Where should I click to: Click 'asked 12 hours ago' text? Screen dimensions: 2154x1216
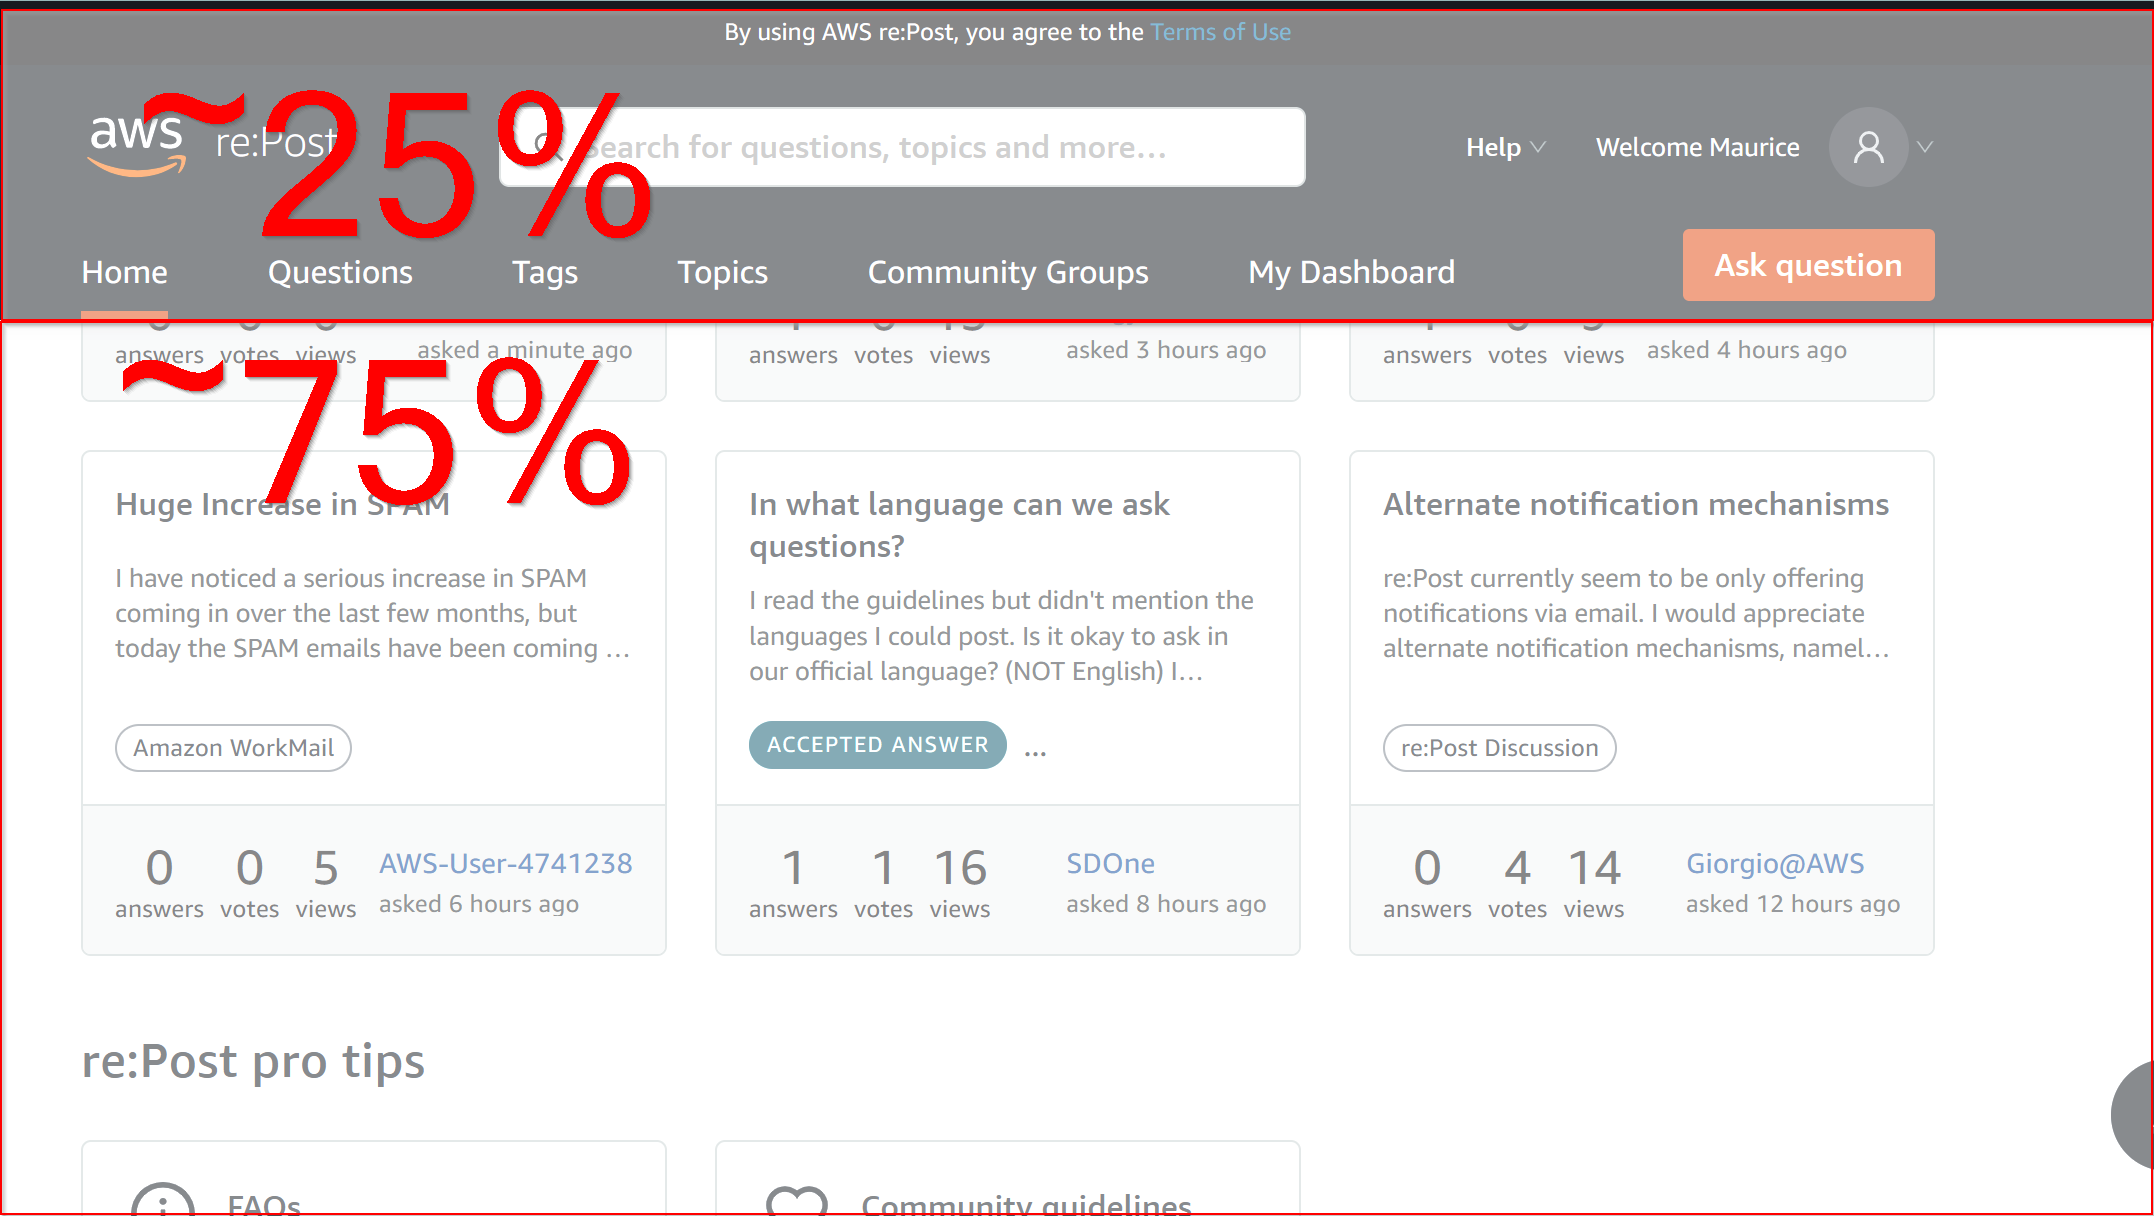[x=1793, y=904]
